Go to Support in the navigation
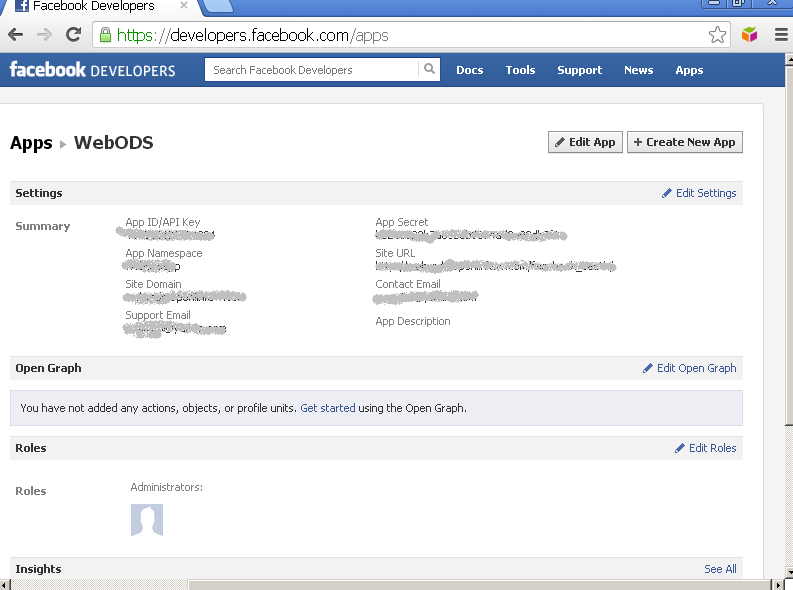793x590 pixels. pos(579,70)
